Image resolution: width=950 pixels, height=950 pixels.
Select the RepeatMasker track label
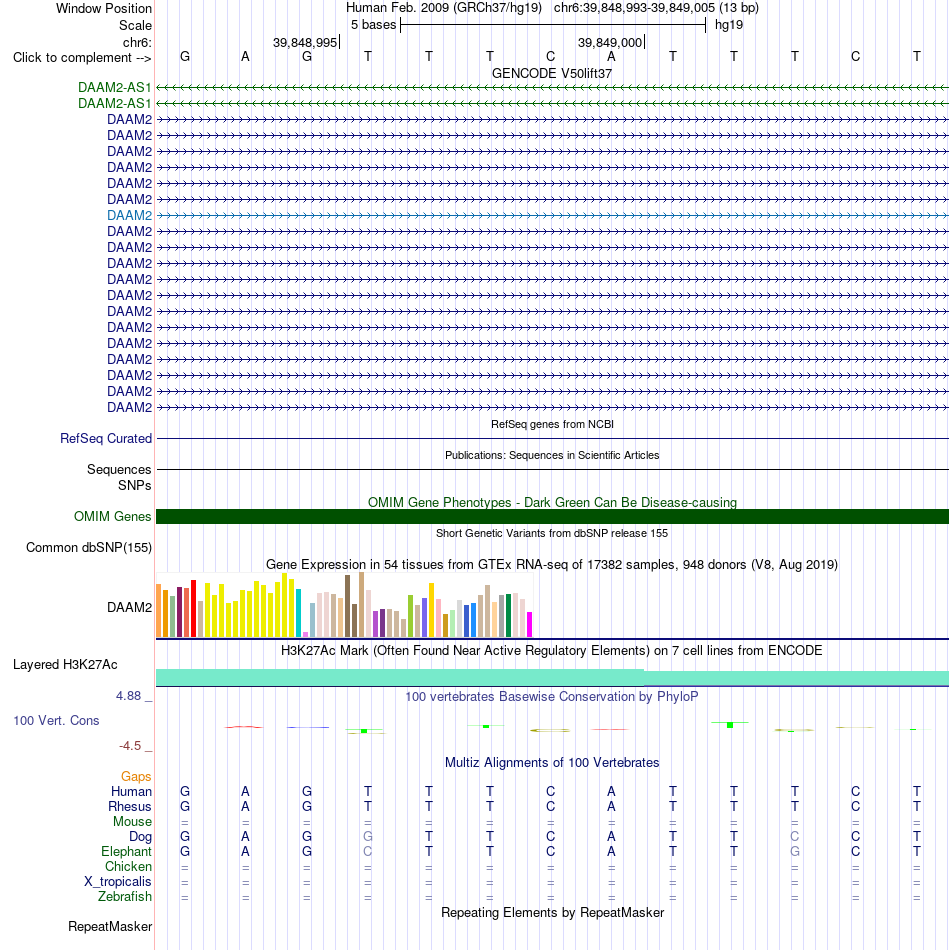[x=110, y=926]
